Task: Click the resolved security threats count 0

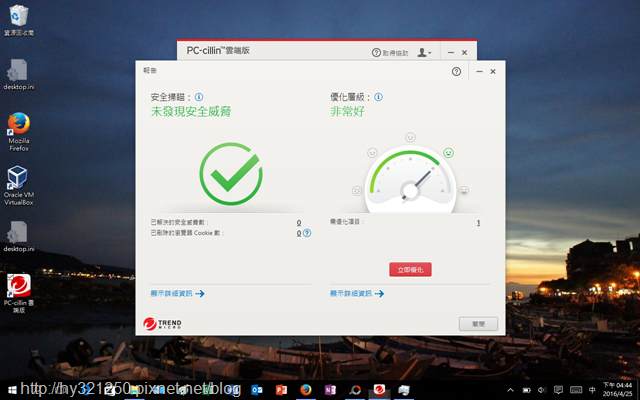Action: (299, 222)
